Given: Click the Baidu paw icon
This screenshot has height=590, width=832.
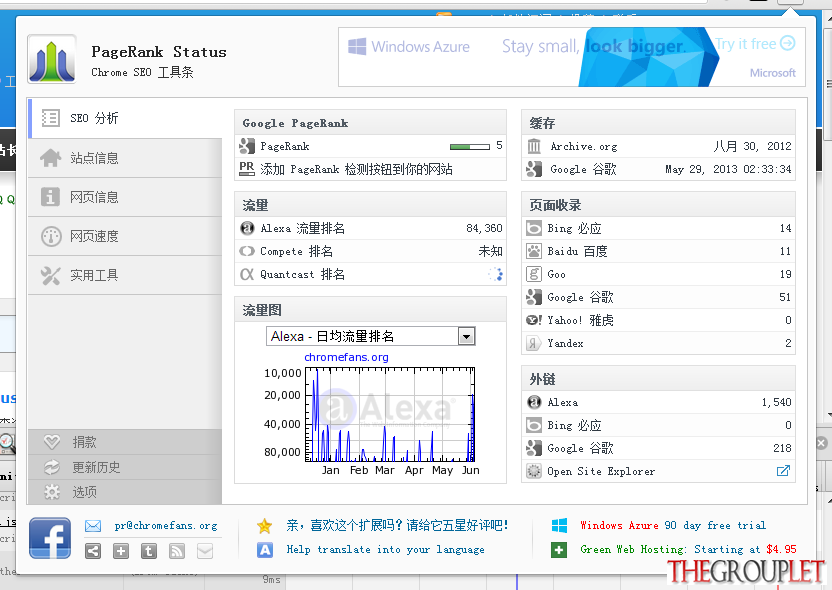Looking at the screenshot, I should coord(533,251).
